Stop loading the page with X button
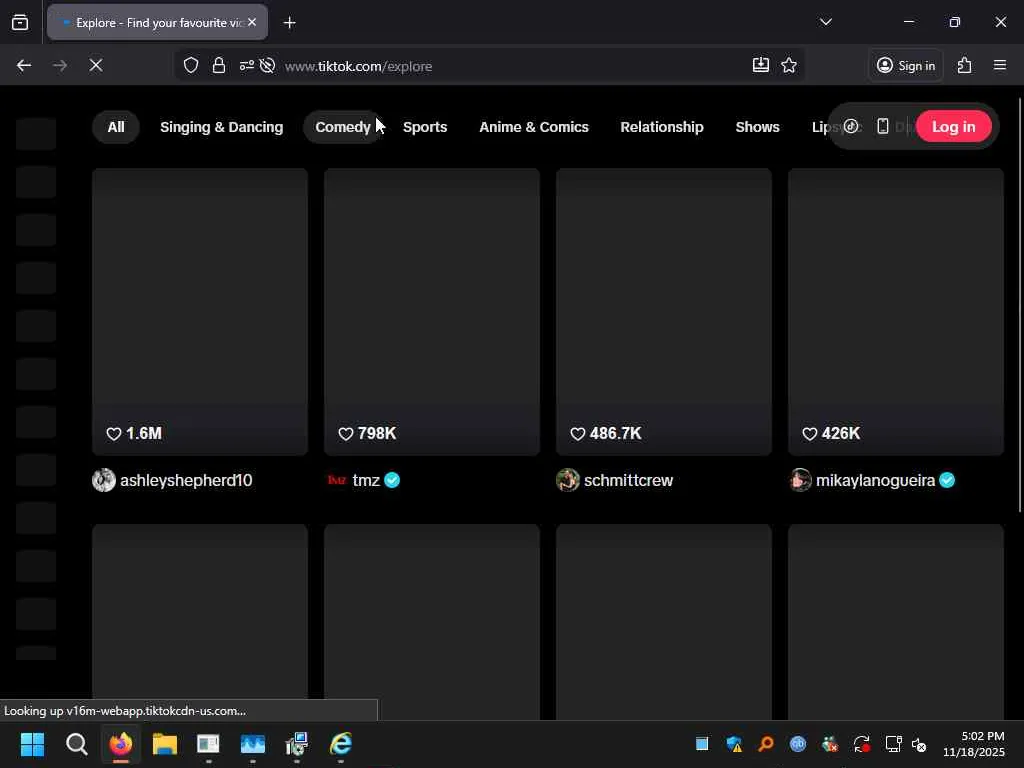 point(96,65)
